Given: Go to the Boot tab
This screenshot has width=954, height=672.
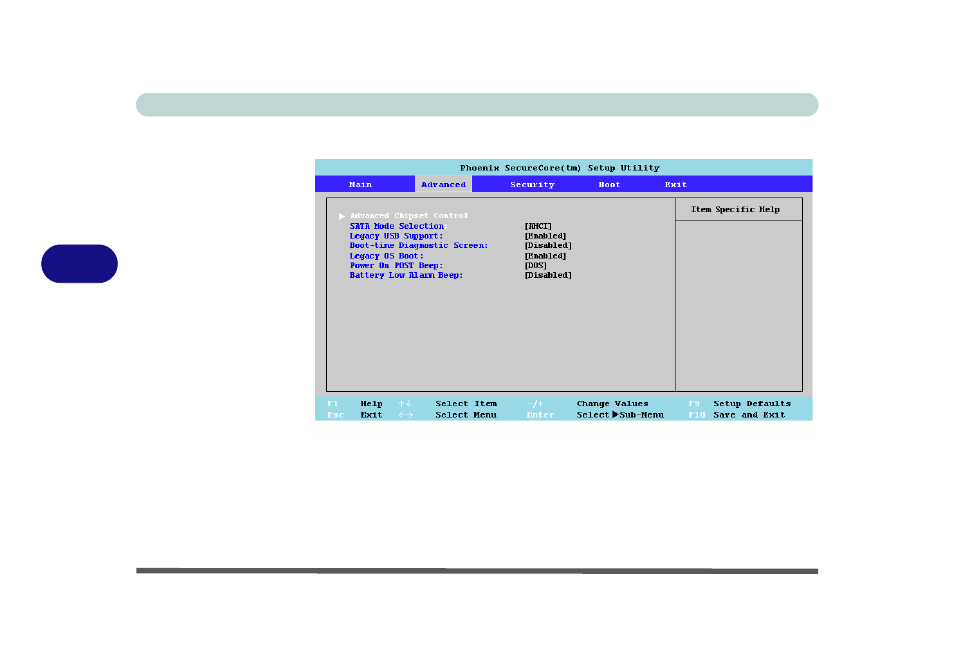Looking at the screenshot, I should click(x=609, y=184).
